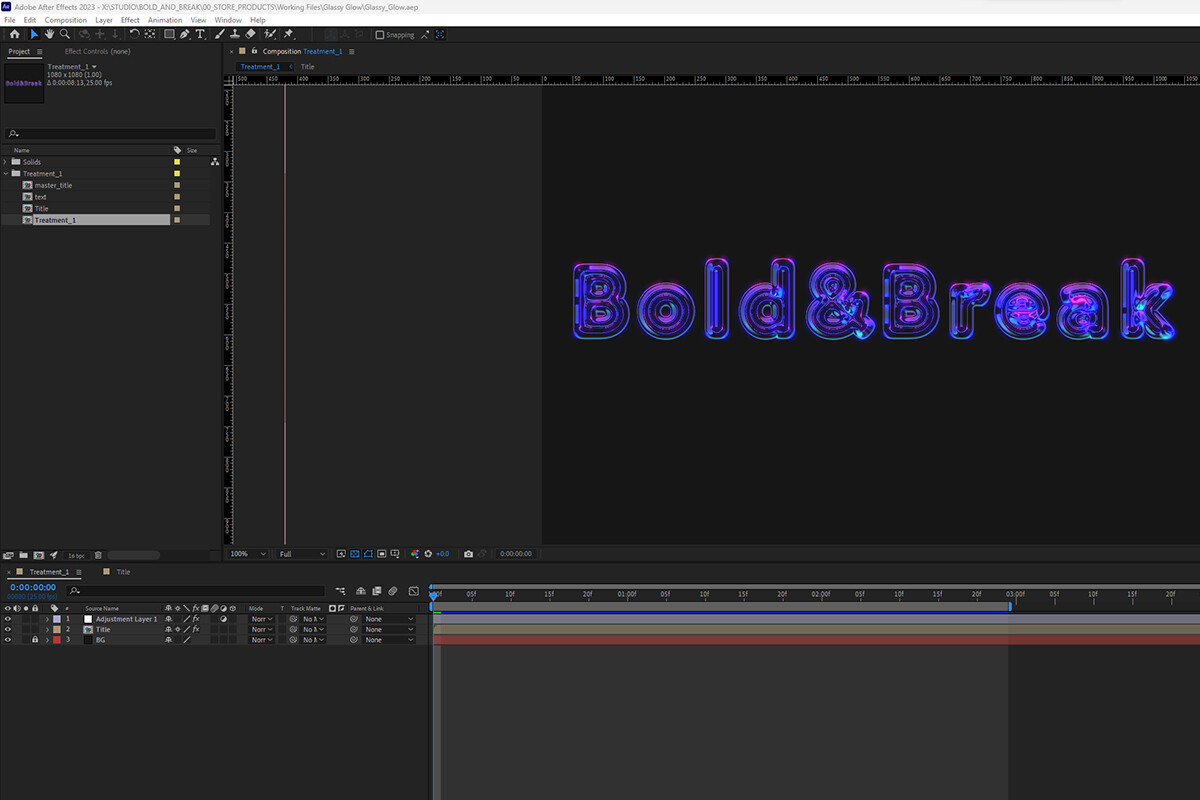Collapse the Treatment_1 folder

click(5, 174)
